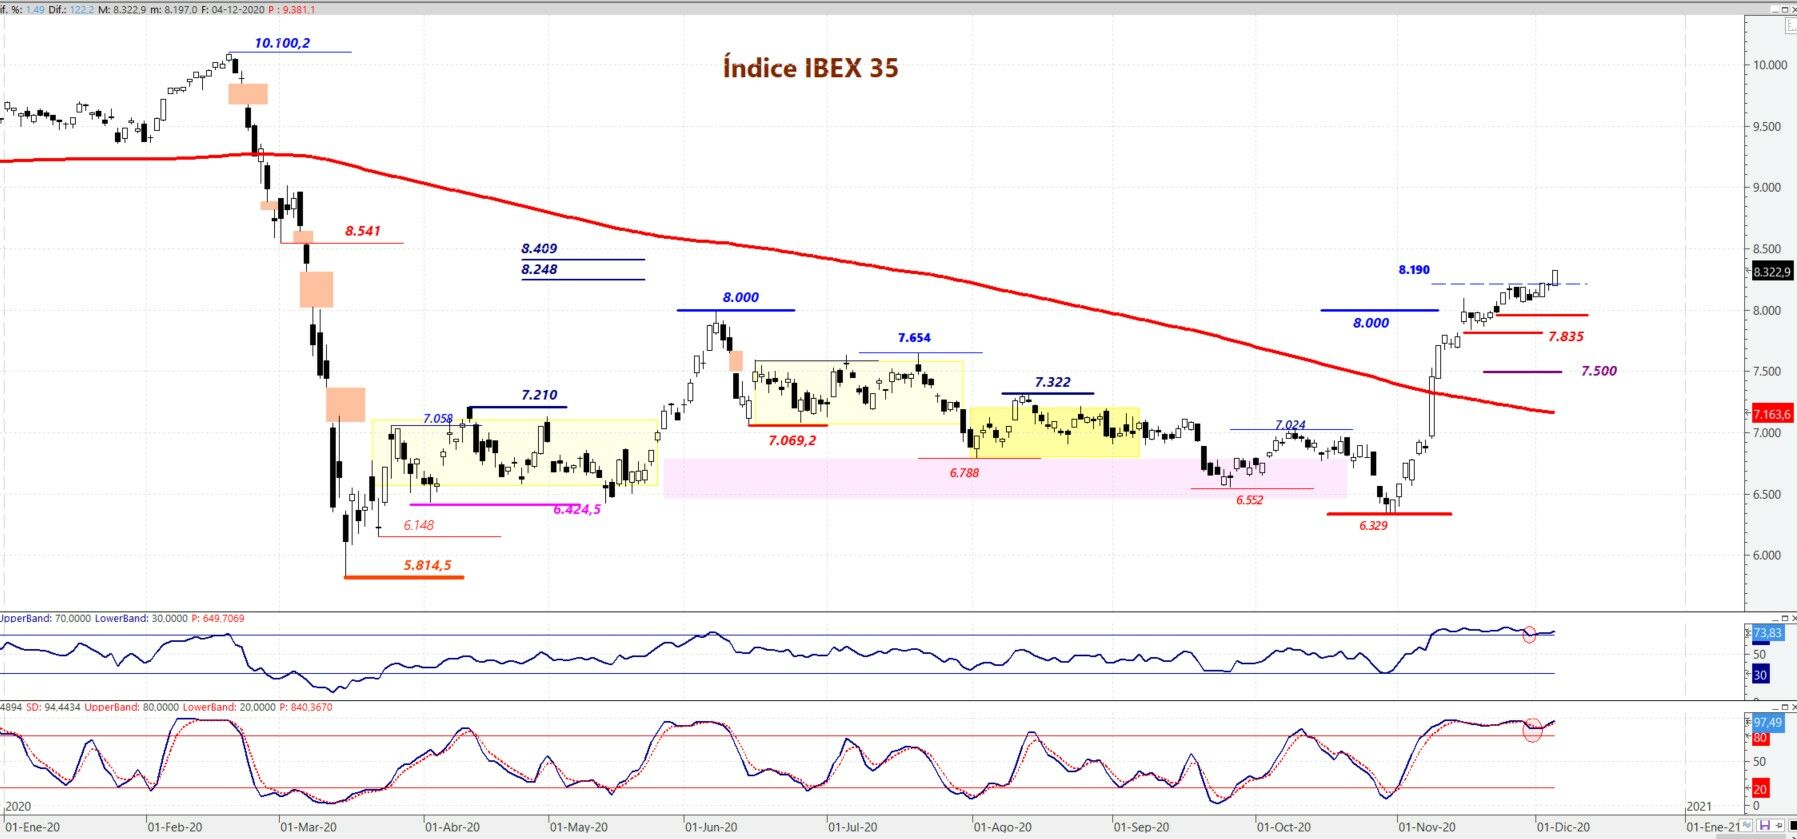The width and height of the screenshot is (1797, 839).
Task: Click the black square icon at bottom right
Action: (1792, 826)
